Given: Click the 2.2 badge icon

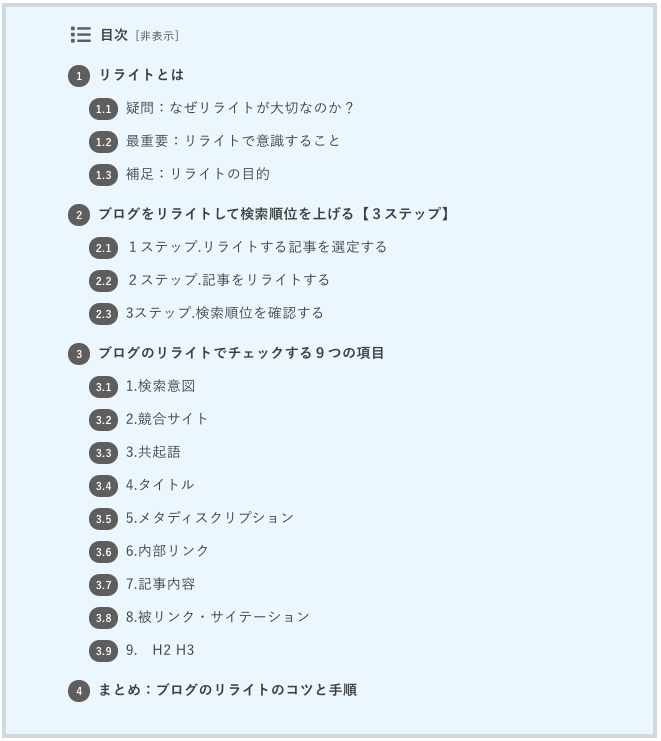Looking at the screenshot, I should (x=103, y=281).
